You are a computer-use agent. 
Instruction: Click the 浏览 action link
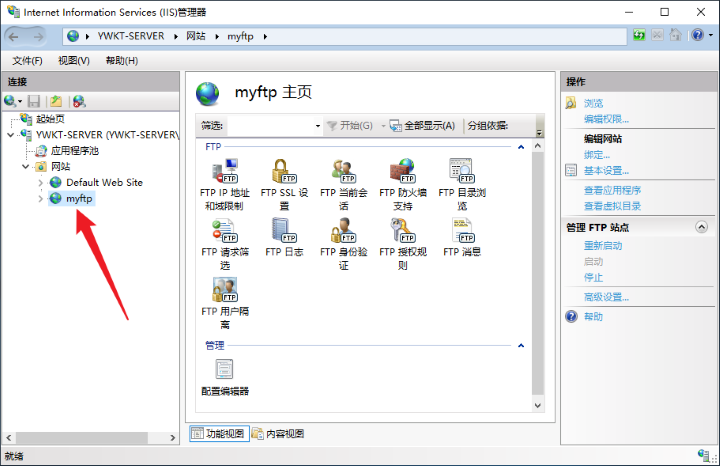tap(593, 103)
